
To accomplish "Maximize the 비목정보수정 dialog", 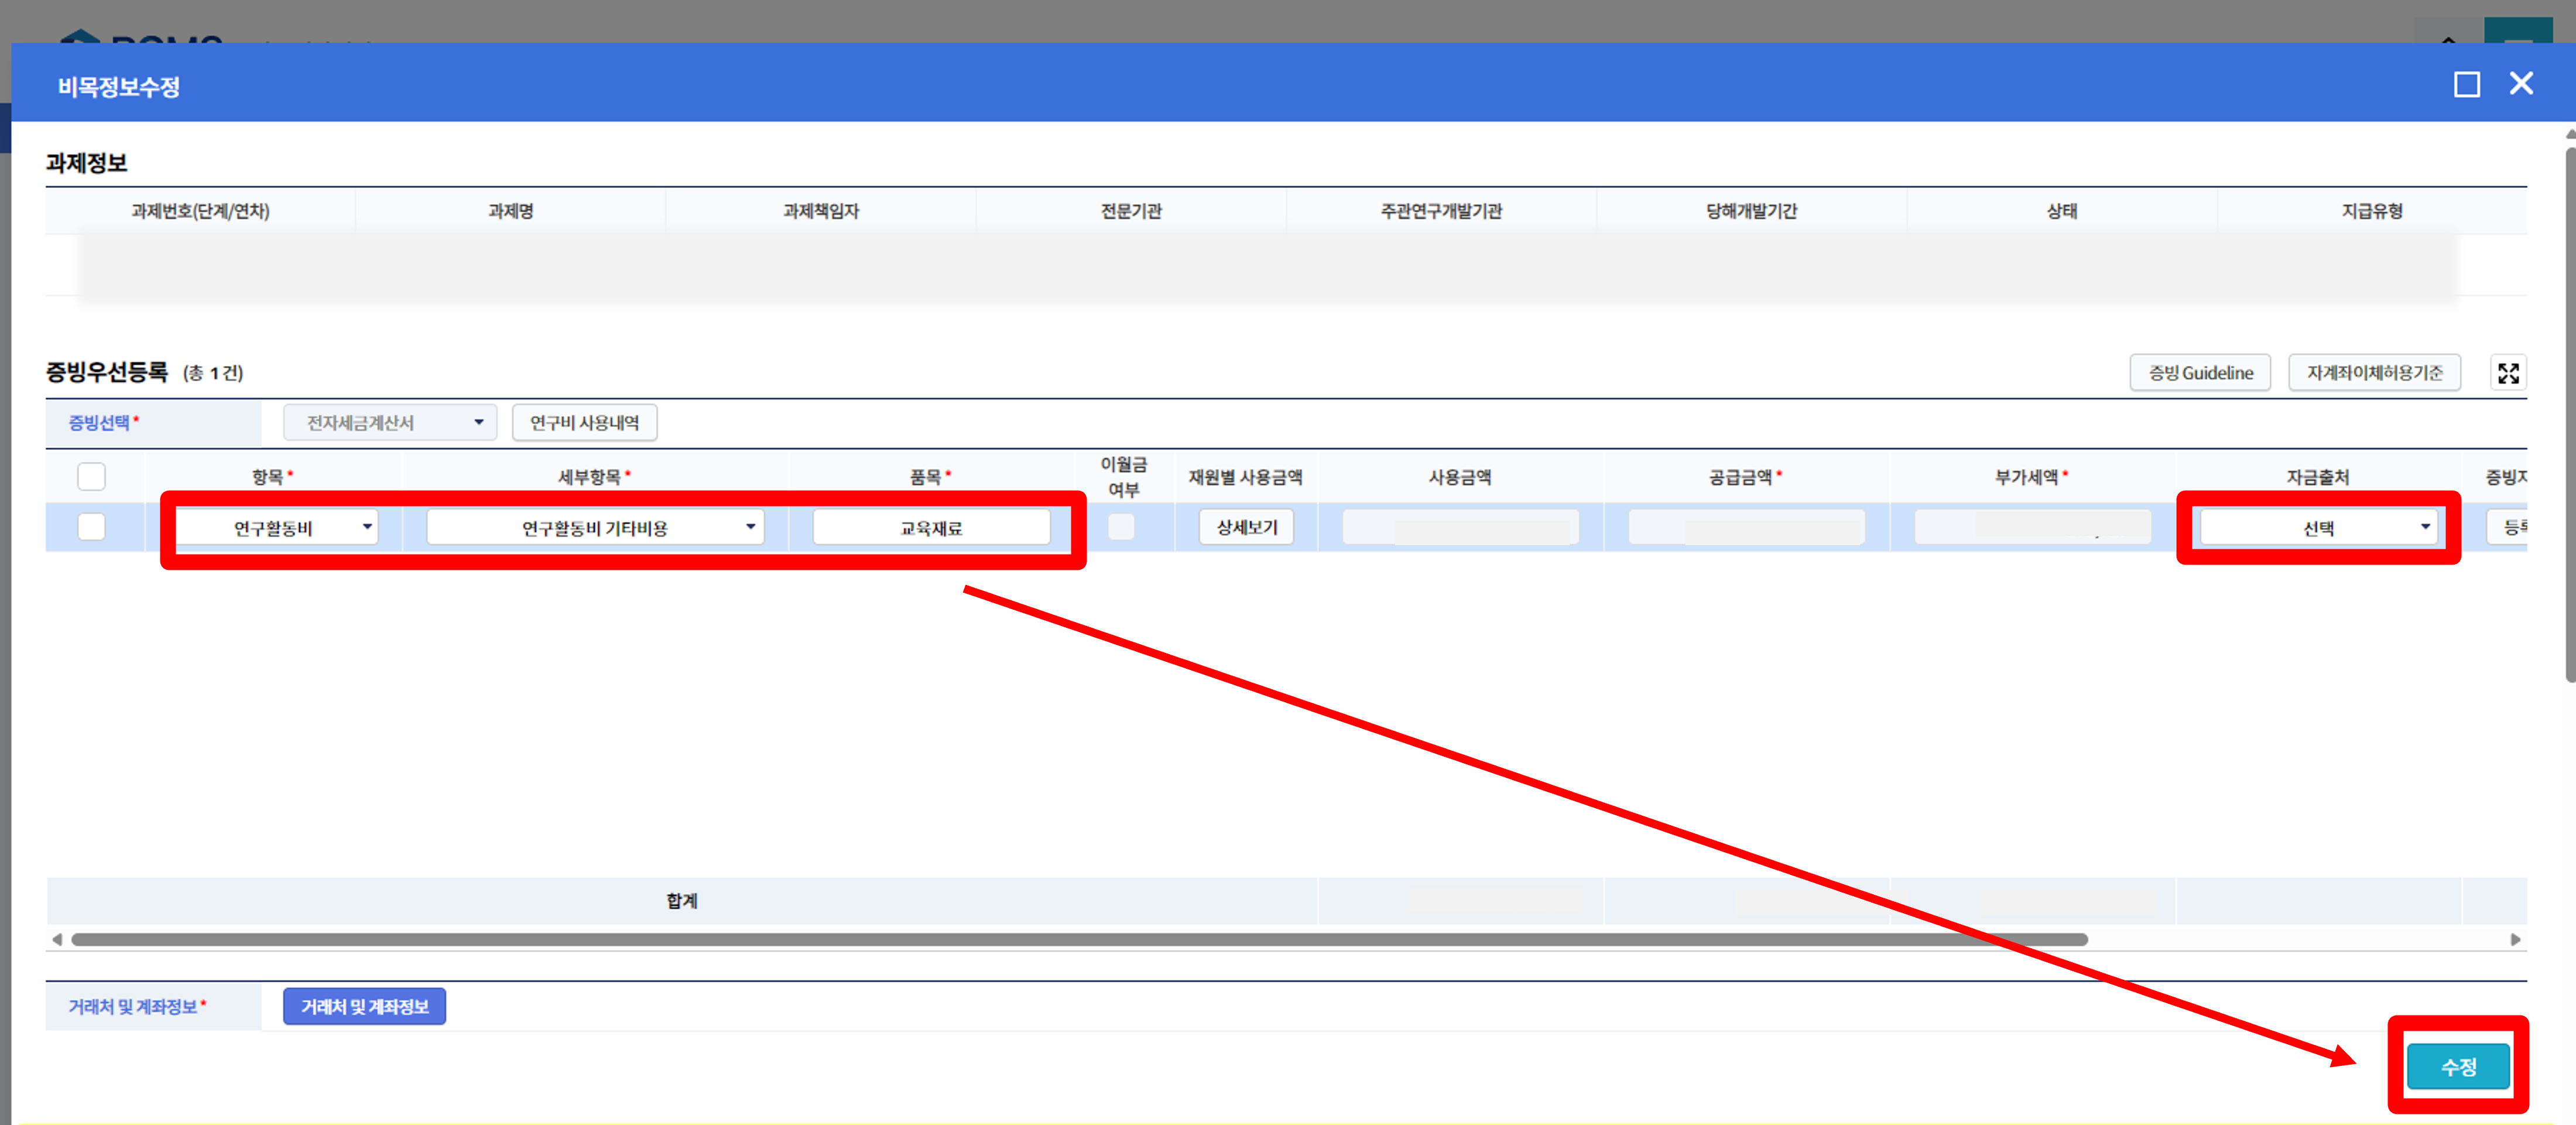I will tap(2466, 85).
